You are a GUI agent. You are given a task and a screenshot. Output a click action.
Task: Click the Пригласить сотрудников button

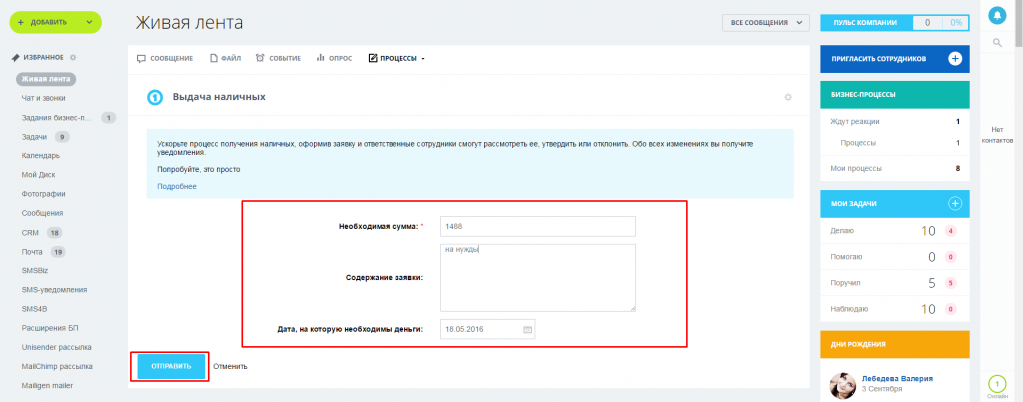click(x=894, y=59)
